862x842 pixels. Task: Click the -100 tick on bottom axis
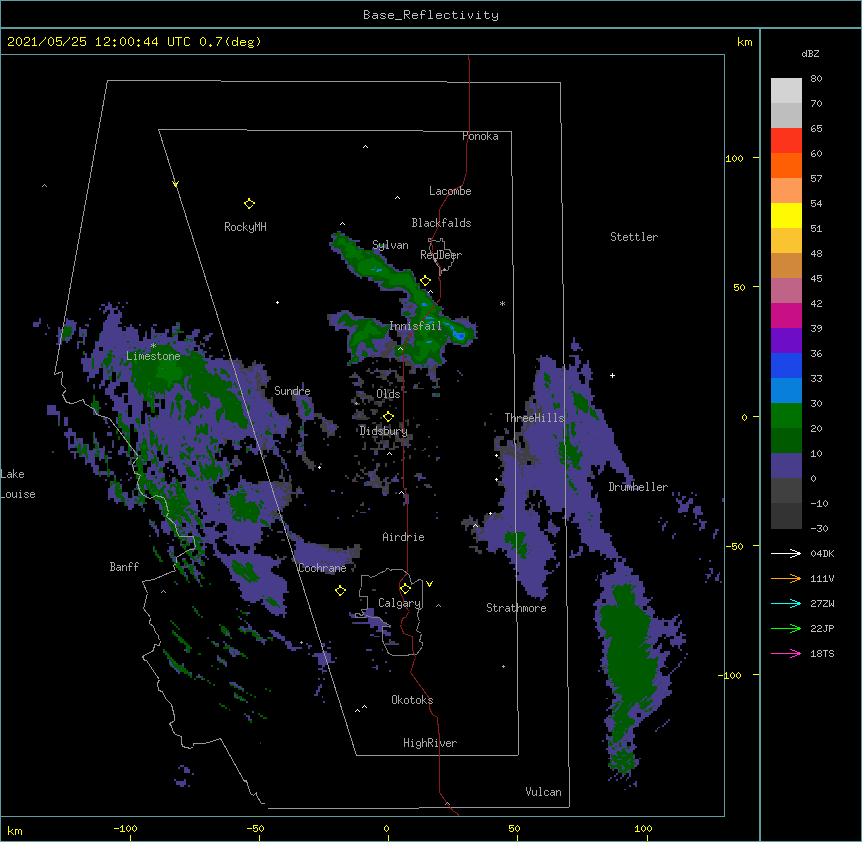[x=125, y=829]
